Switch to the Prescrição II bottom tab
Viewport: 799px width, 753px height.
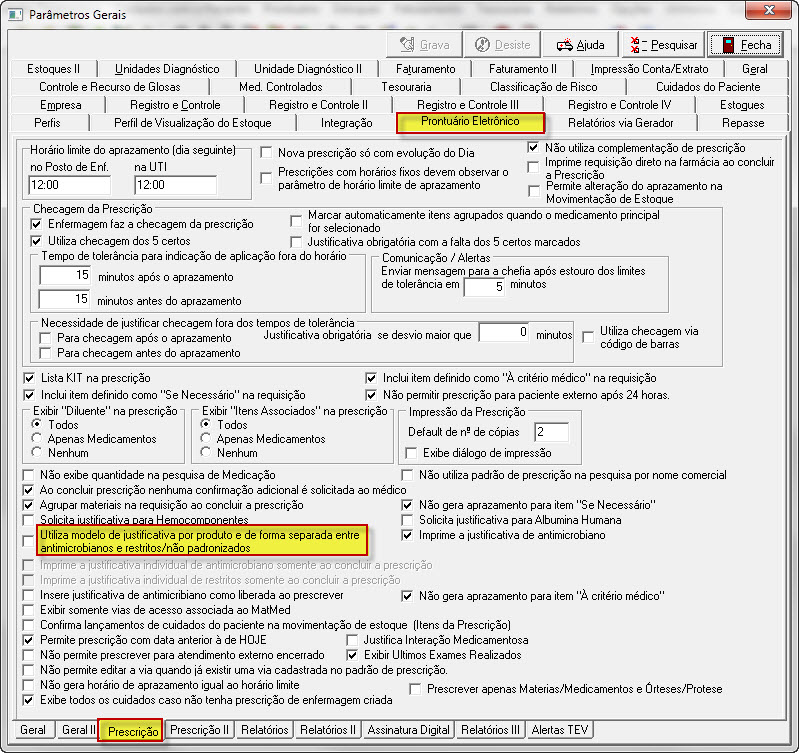tap(199, 730)
